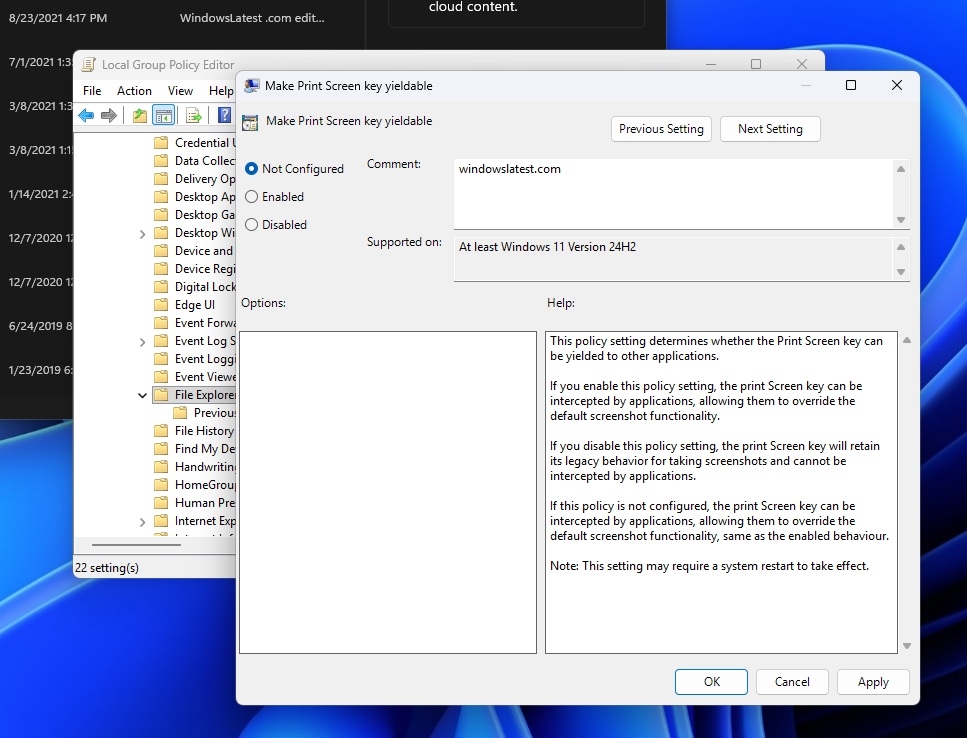Open the View menu
The height and width of the screenshot is (738, 967).
[x=179, y=90]
